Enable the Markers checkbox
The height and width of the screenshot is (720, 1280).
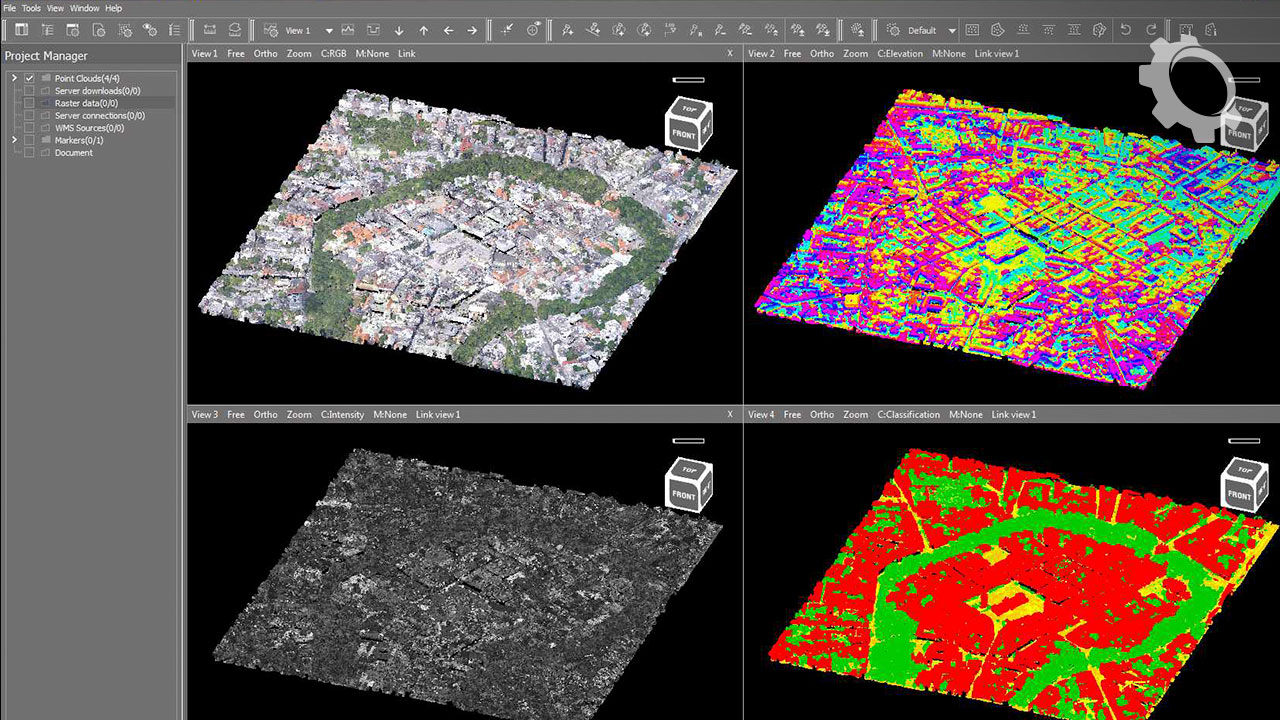point(30,140)
